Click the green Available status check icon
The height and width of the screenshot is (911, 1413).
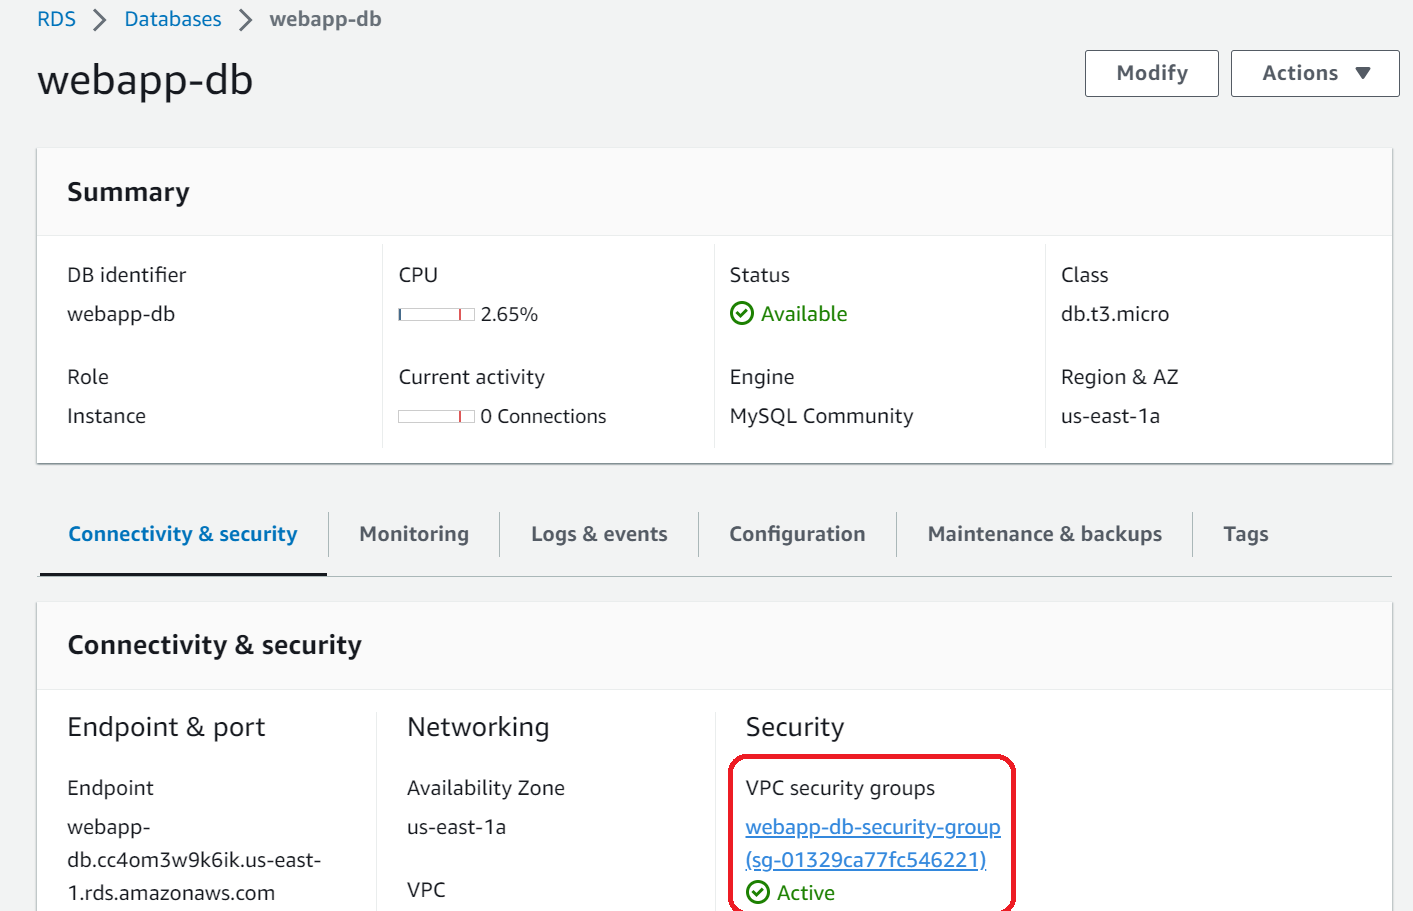click(741, 314)
